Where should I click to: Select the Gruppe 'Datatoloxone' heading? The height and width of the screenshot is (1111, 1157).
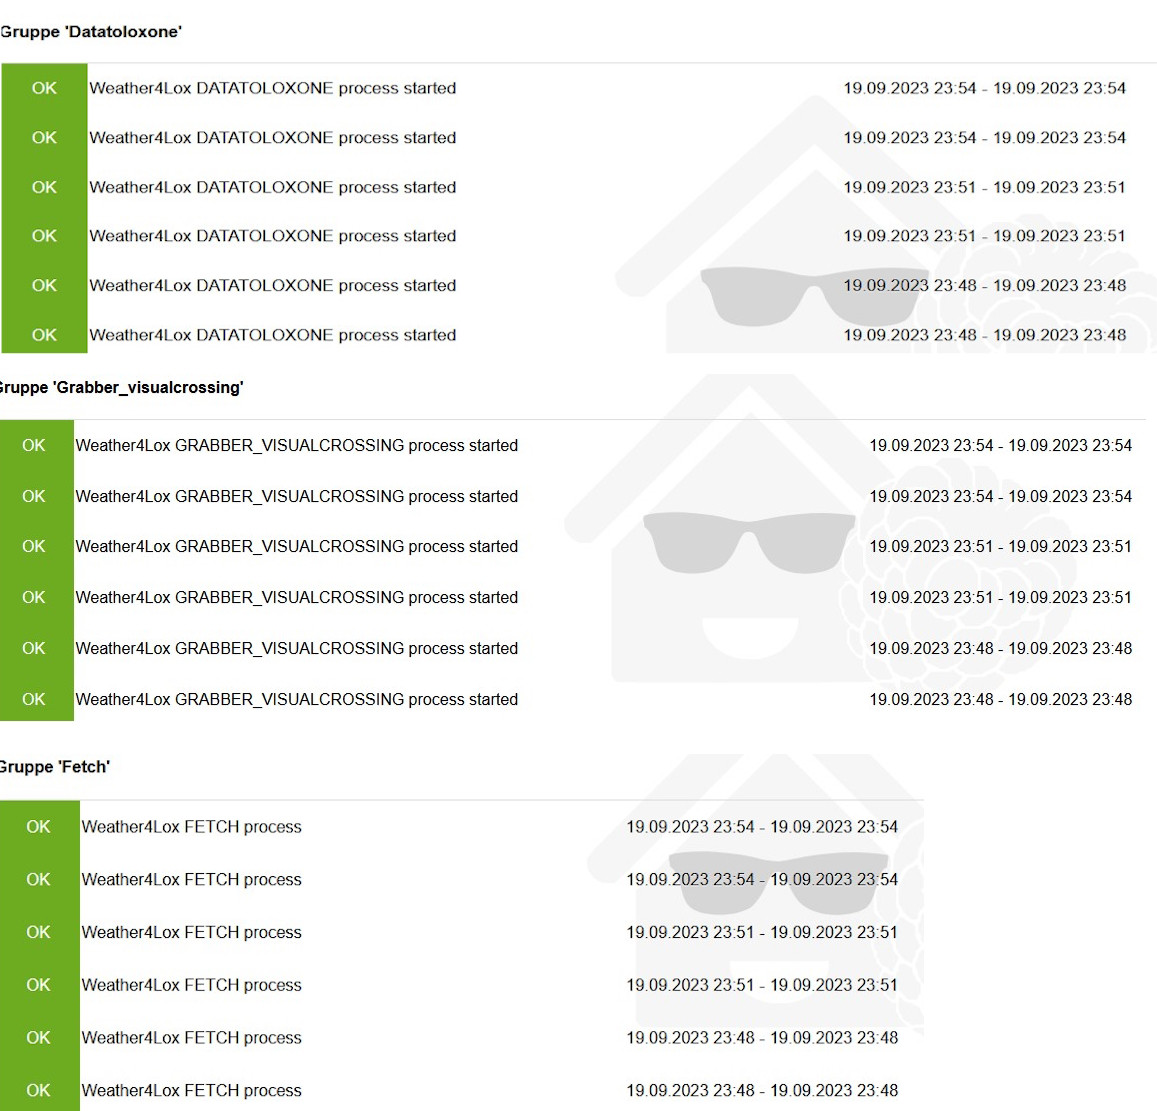tap(91, 32)
